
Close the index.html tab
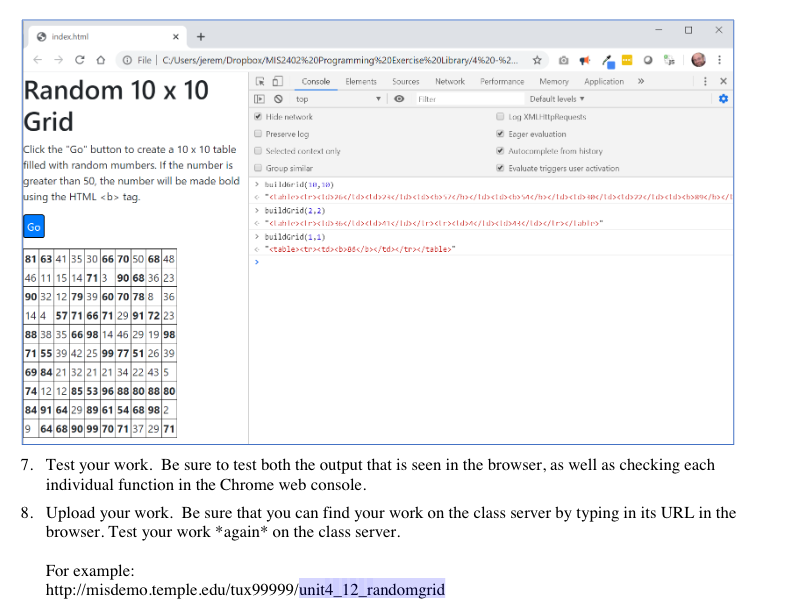coord(176,37)
